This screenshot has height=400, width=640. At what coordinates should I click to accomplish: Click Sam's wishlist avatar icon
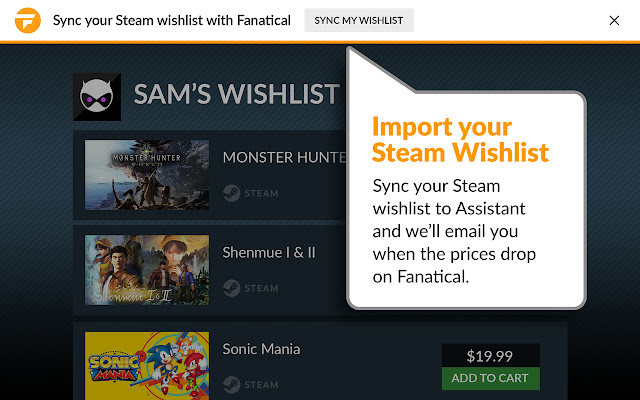pos(98,96)
